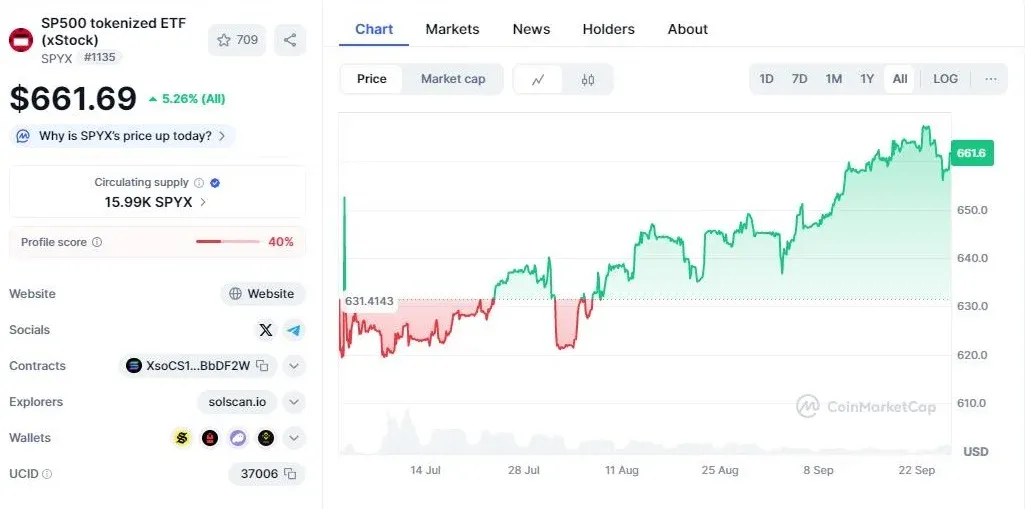Copy the UCID 37006 icon

(x=290, y=474)
